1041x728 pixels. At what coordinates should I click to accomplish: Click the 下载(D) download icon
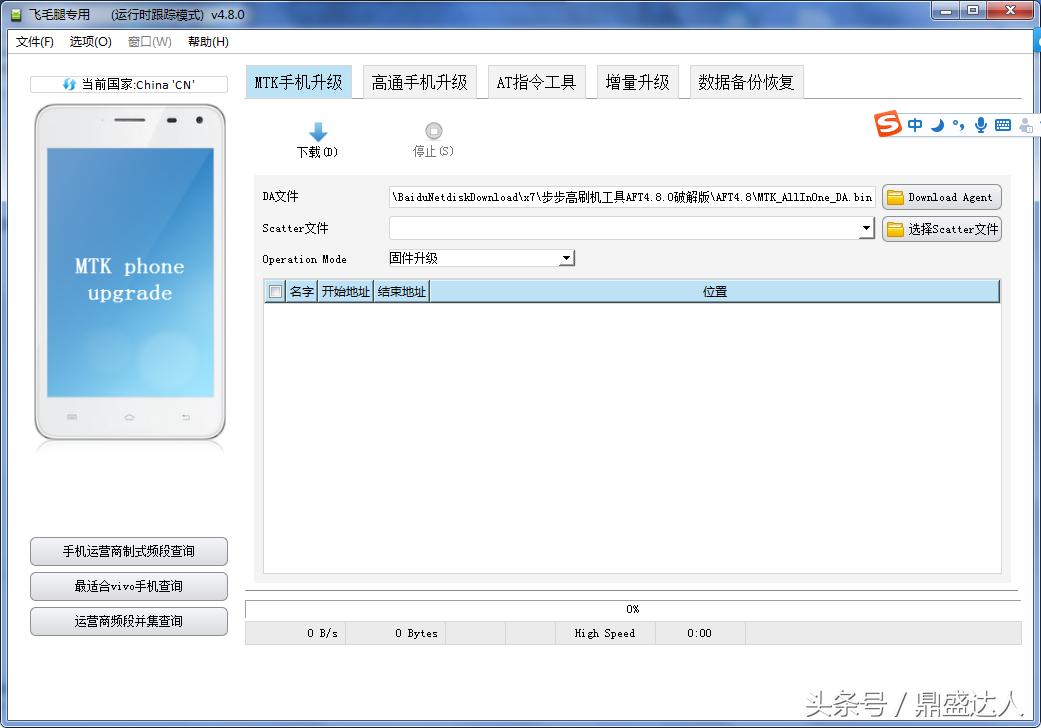(318, 131)
